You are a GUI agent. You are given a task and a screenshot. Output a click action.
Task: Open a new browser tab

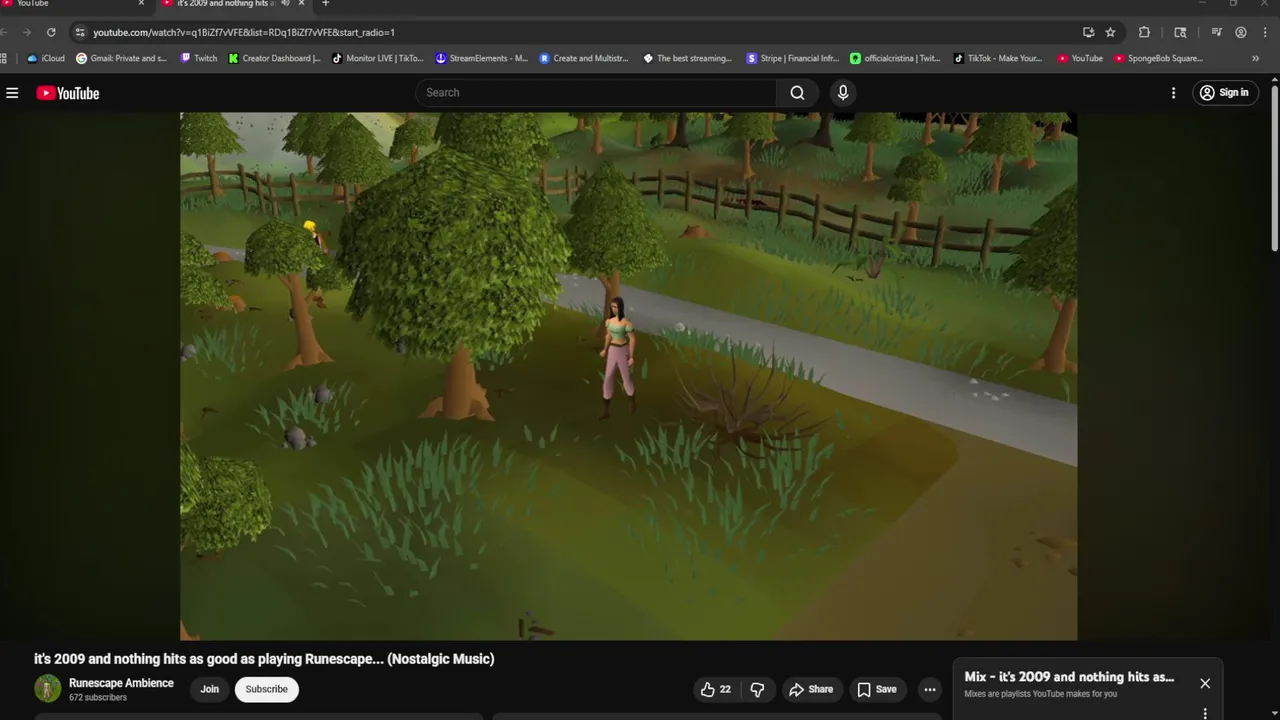(325, 3)
